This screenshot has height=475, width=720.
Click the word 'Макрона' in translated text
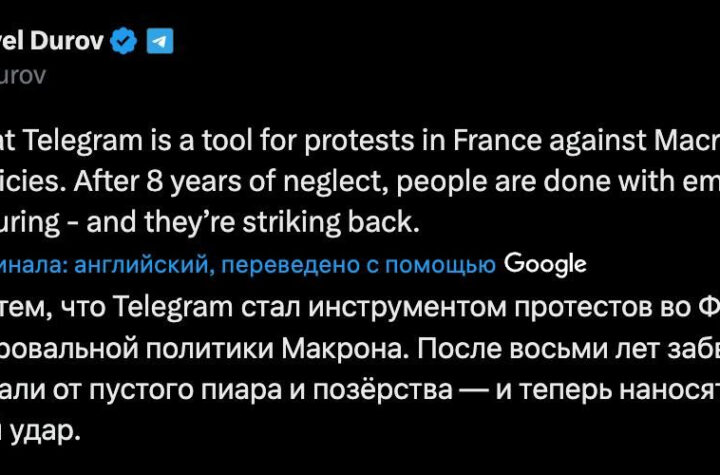click(345, 349)
